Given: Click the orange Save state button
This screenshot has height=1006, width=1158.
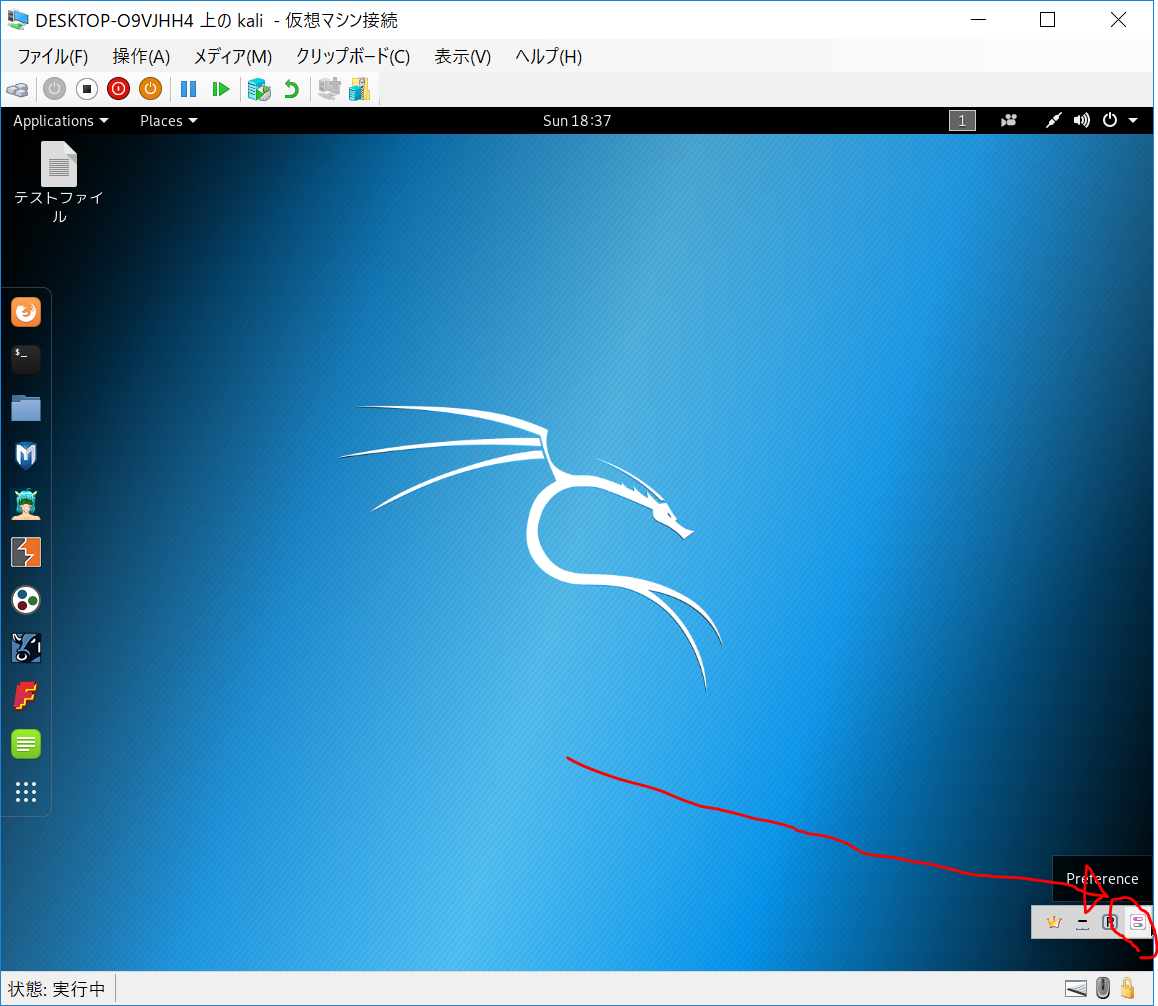Looking at the screenshot, I should (150, 89).
